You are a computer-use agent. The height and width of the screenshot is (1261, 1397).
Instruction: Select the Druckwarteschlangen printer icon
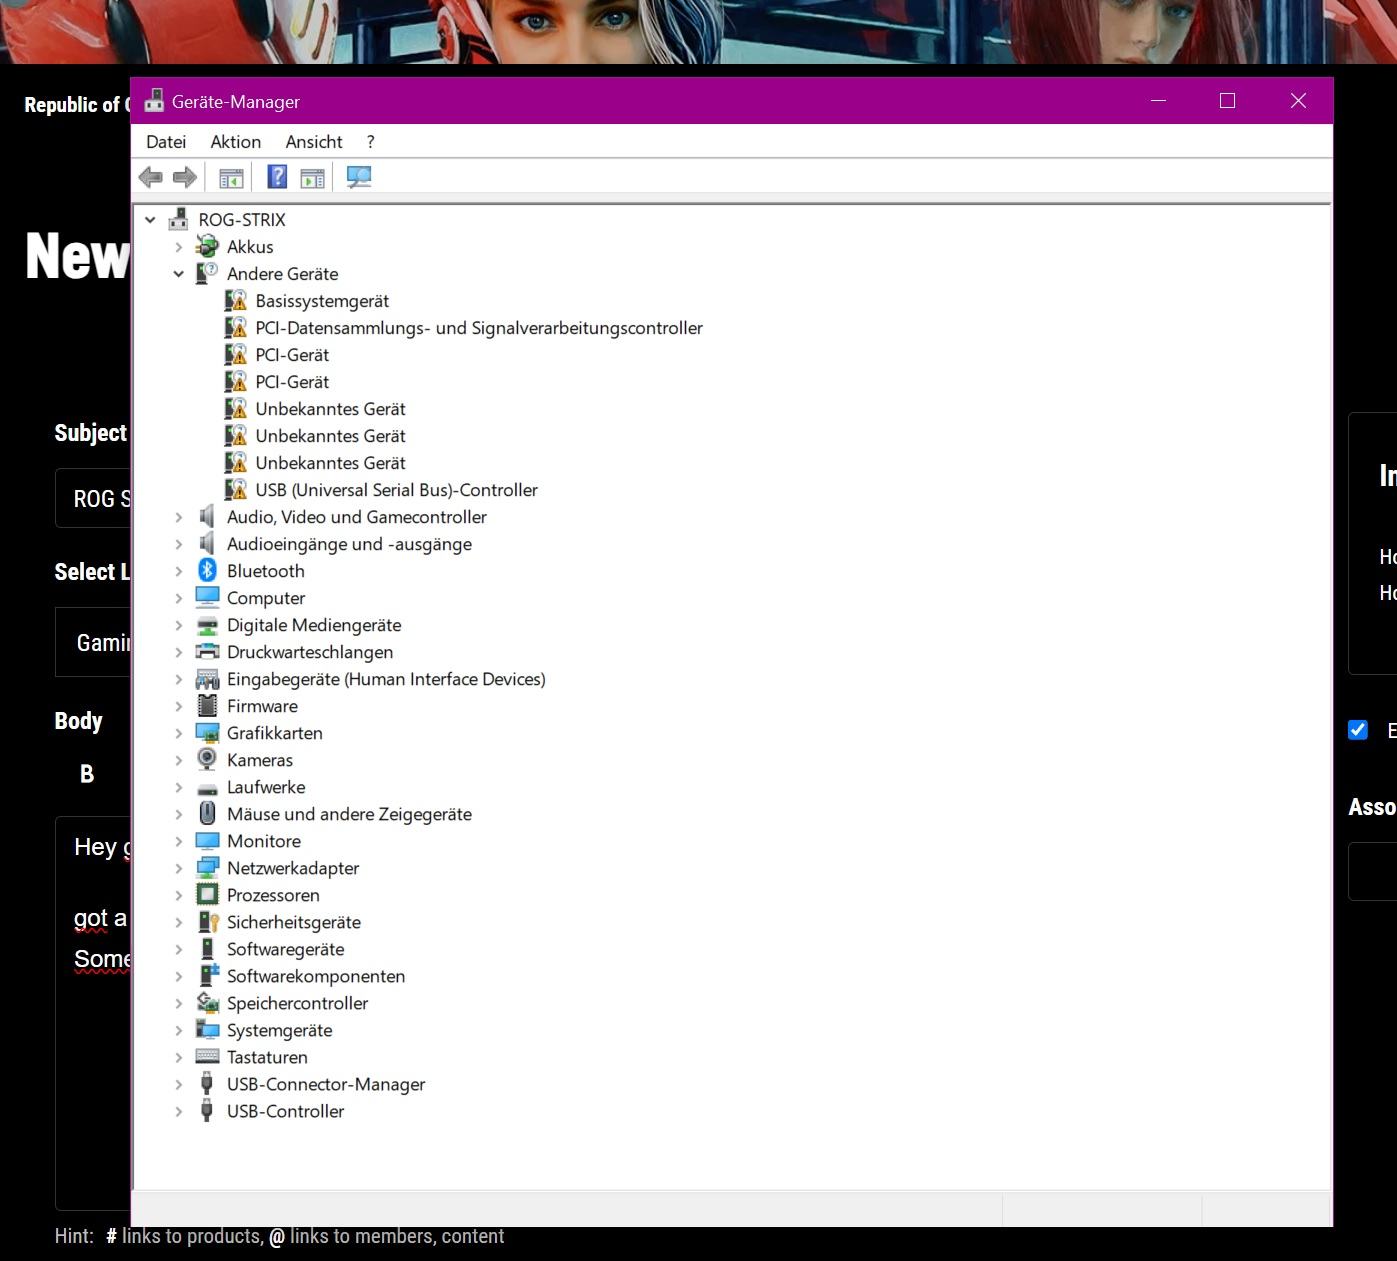[207, 651]
